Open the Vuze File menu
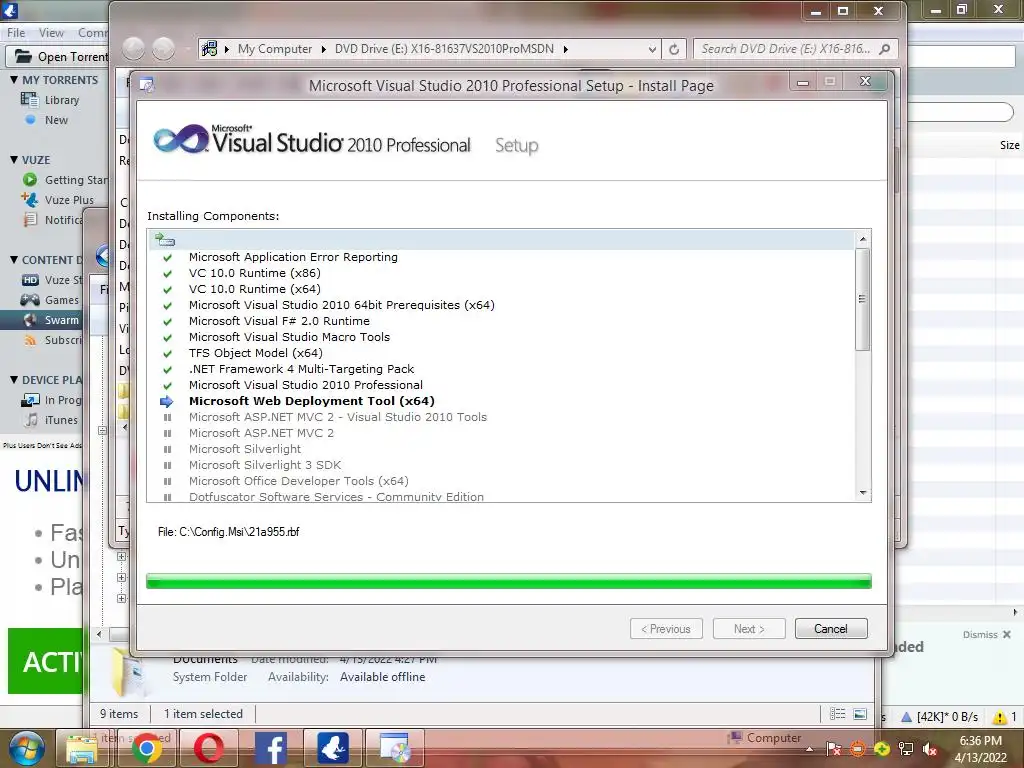This screenshot has height=768, width=1024. click(16, 33)
